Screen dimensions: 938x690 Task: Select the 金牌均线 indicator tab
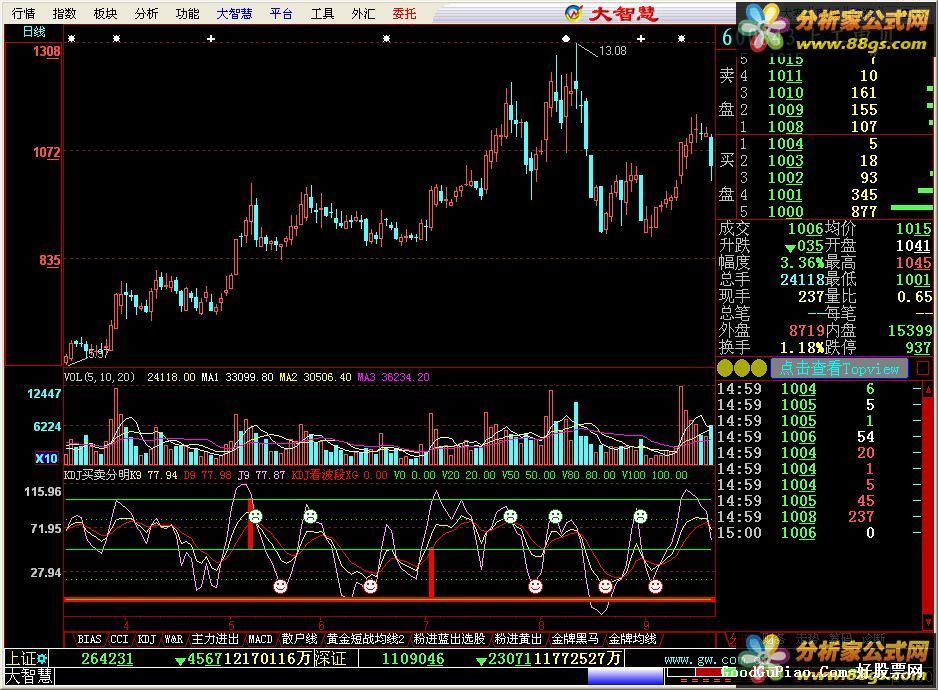(632, 639)
